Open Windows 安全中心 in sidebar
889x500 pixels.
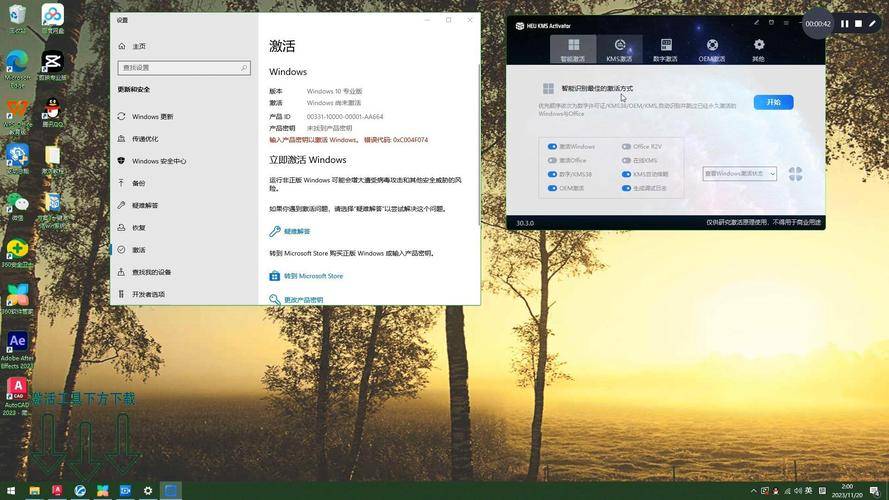[x=184, y=161]
